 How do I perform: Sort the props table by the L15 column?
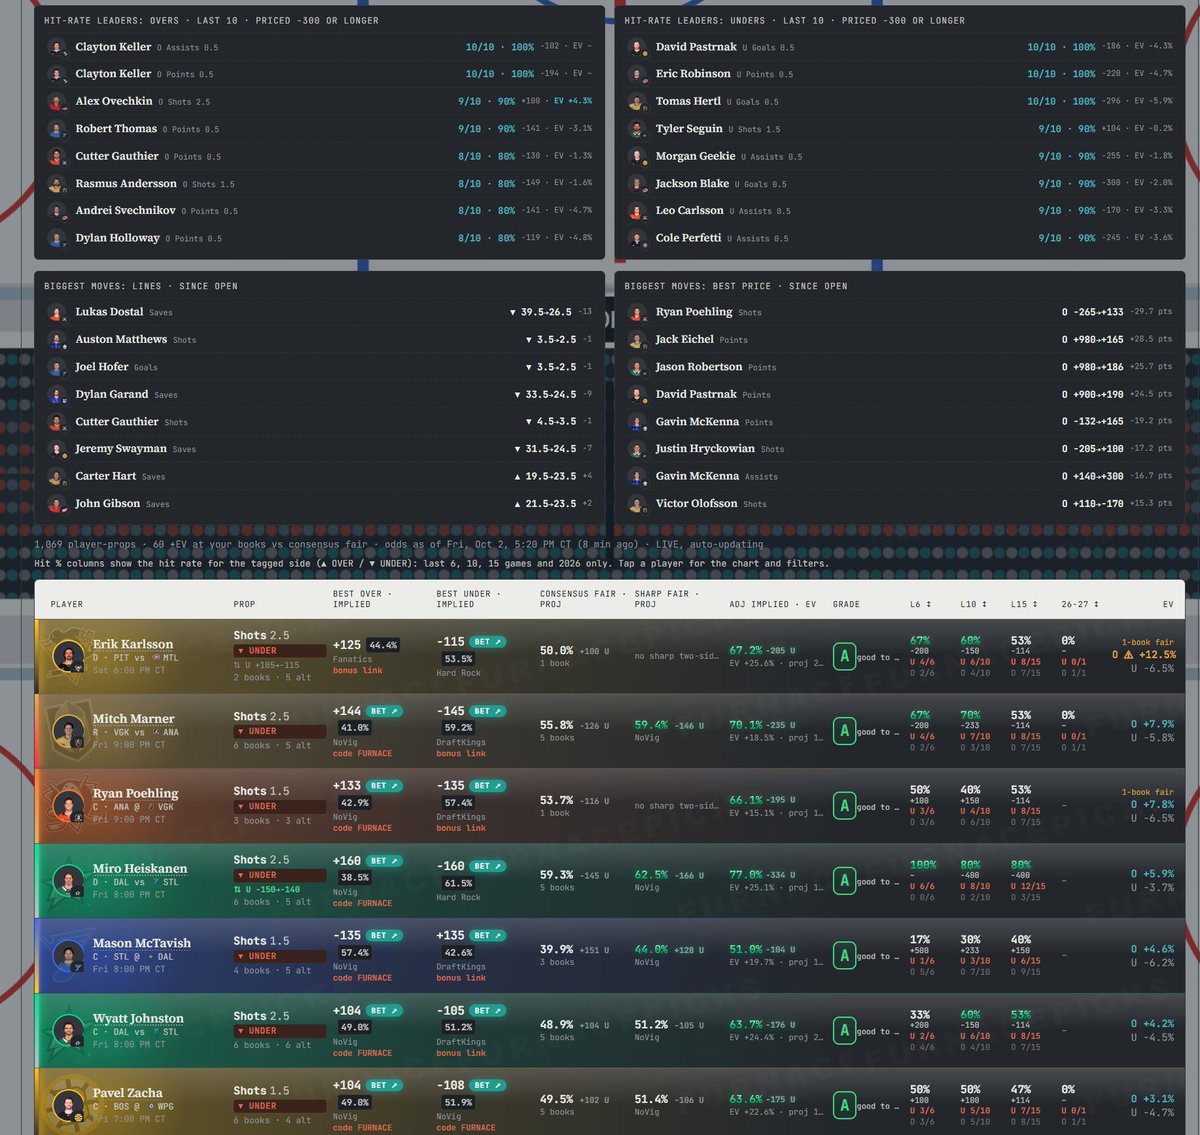pyautogui.click(x=1022, y=604)
